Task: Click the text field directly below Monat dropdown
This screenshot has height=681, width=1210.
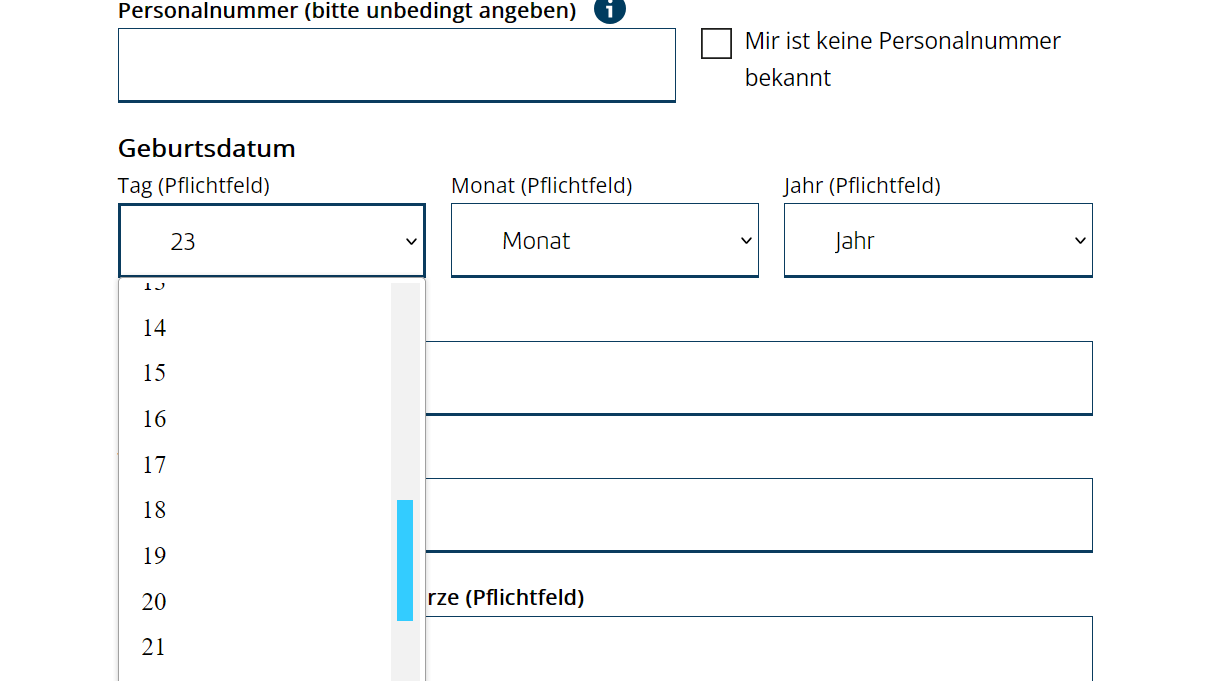Action: pyautogui.click(x=758, y=378)
